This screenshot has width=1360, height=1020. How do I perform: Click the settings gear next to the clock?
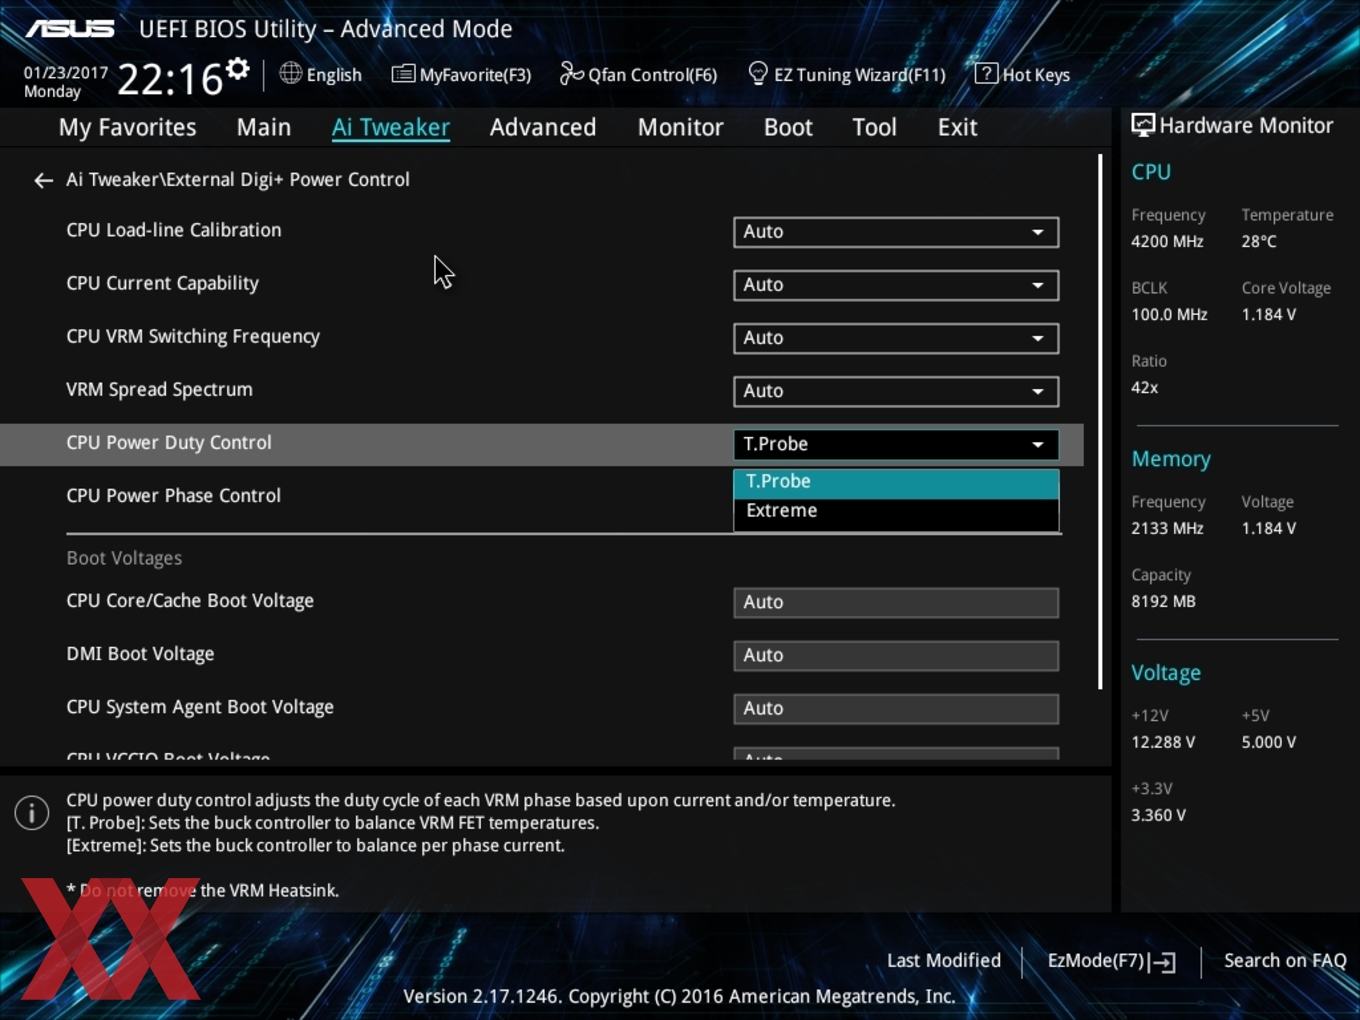coord(237,69)
